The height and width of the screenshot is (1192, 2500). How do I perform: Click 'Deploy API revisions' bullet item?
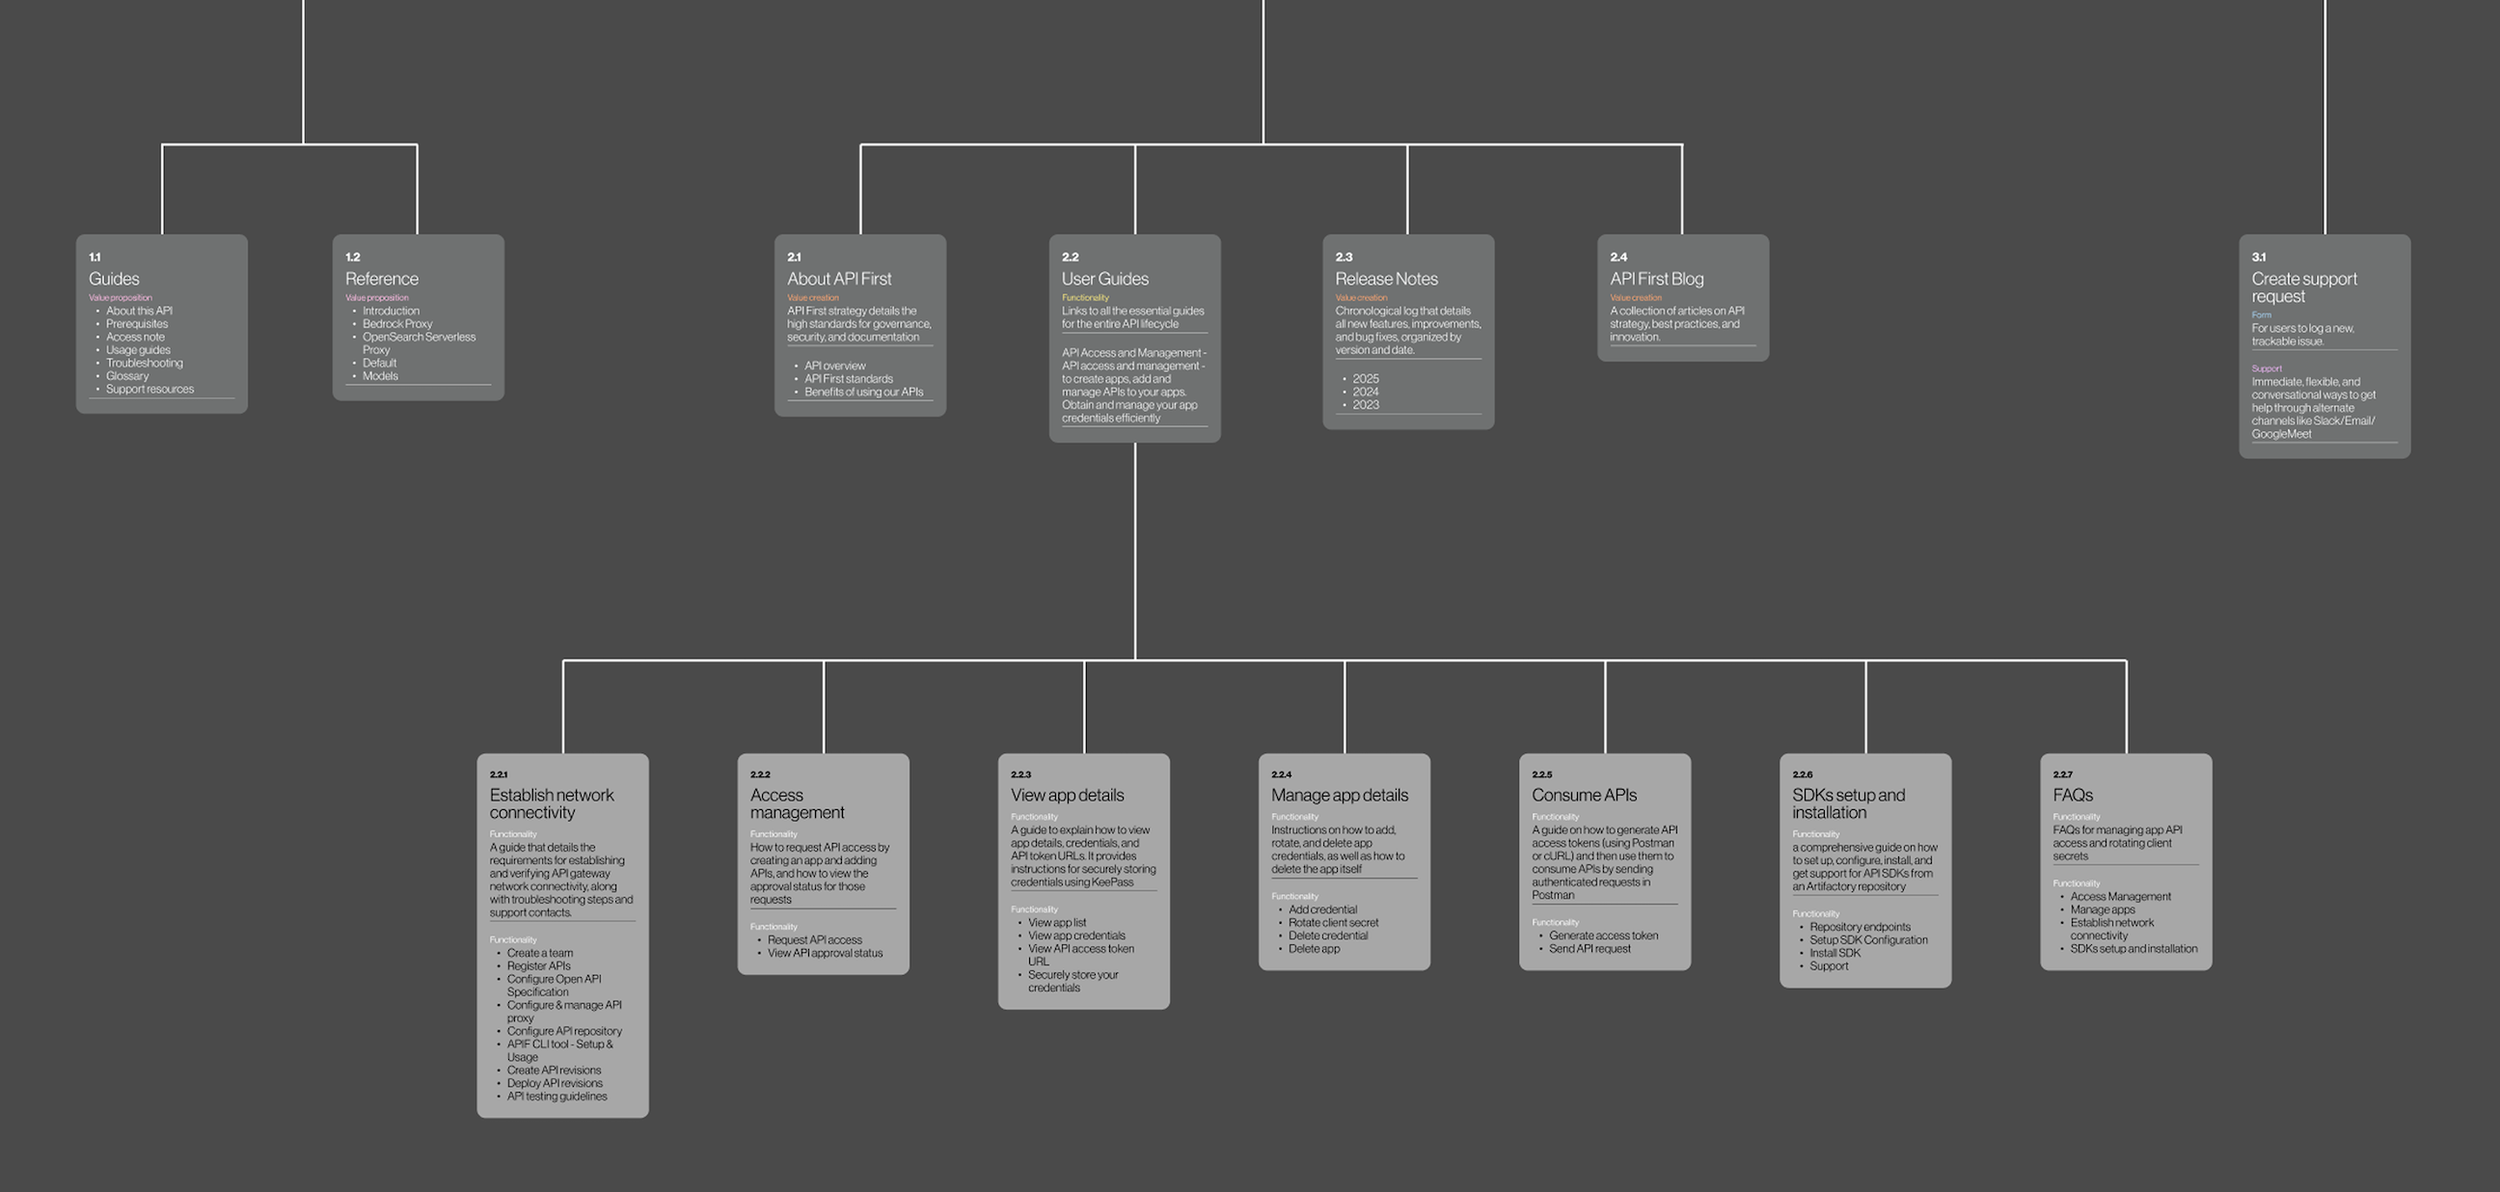555,1083
